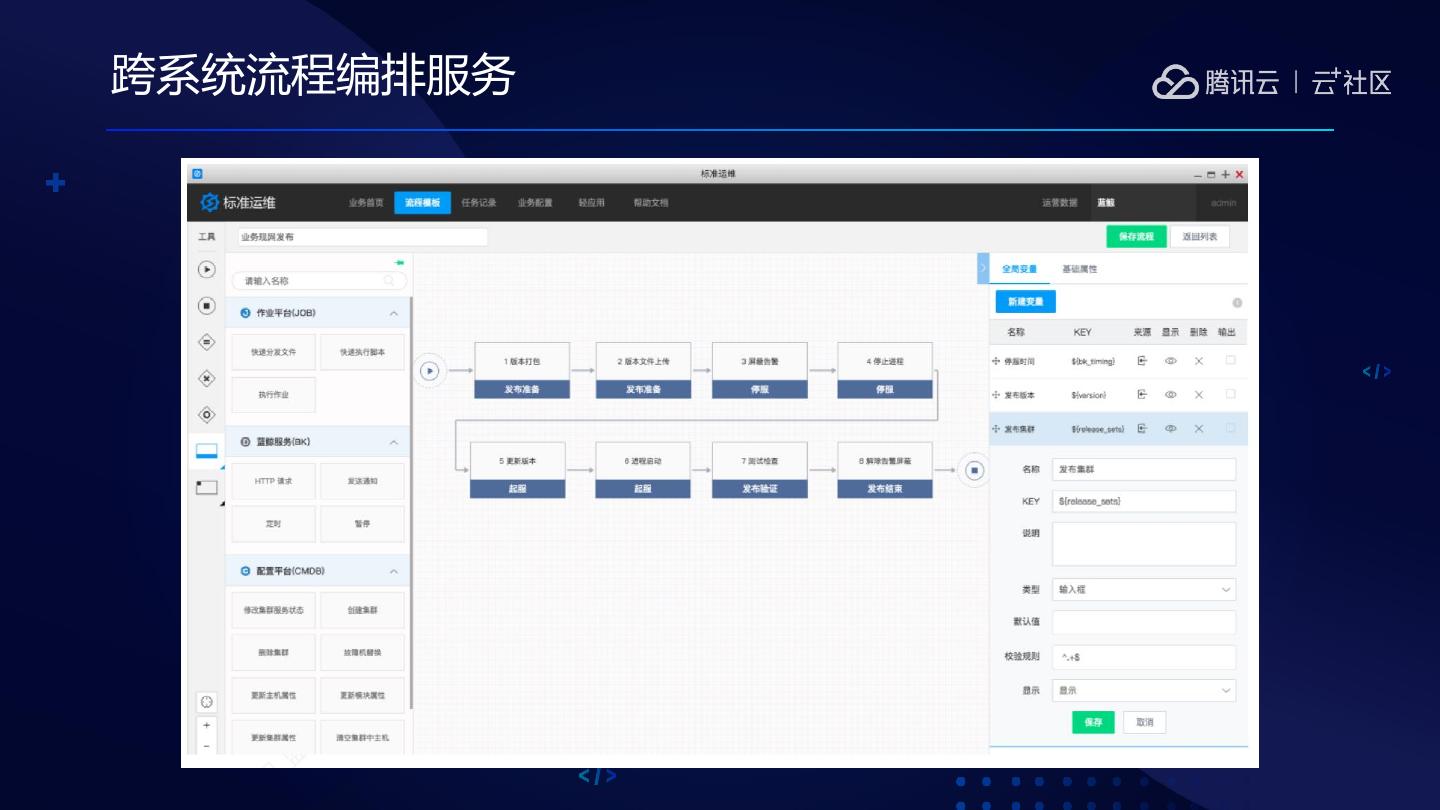Pick the diamond gateway tool with equals sign
The height and width of the screenshot is (810, 1440).
pos(206,342)
